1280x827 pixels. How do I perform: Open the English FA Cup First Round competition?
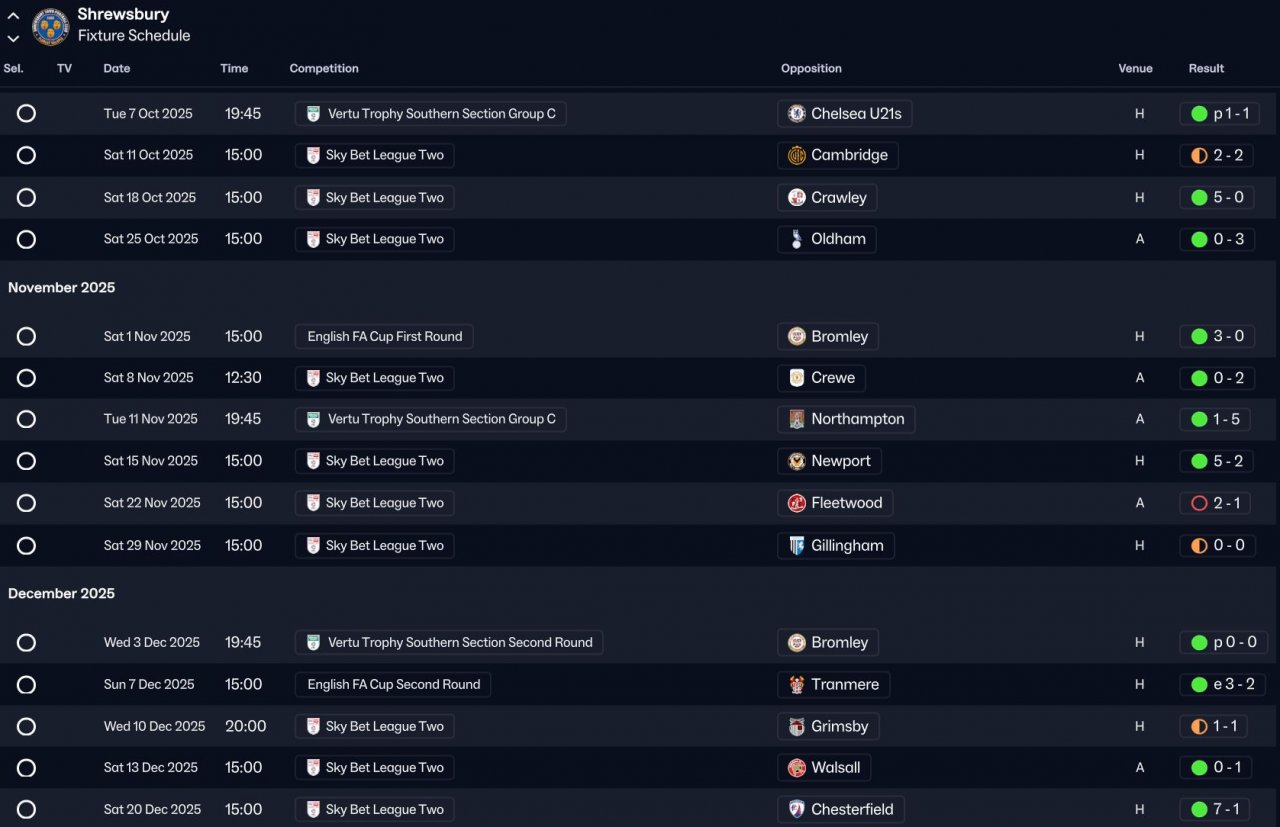pos(384,337)
